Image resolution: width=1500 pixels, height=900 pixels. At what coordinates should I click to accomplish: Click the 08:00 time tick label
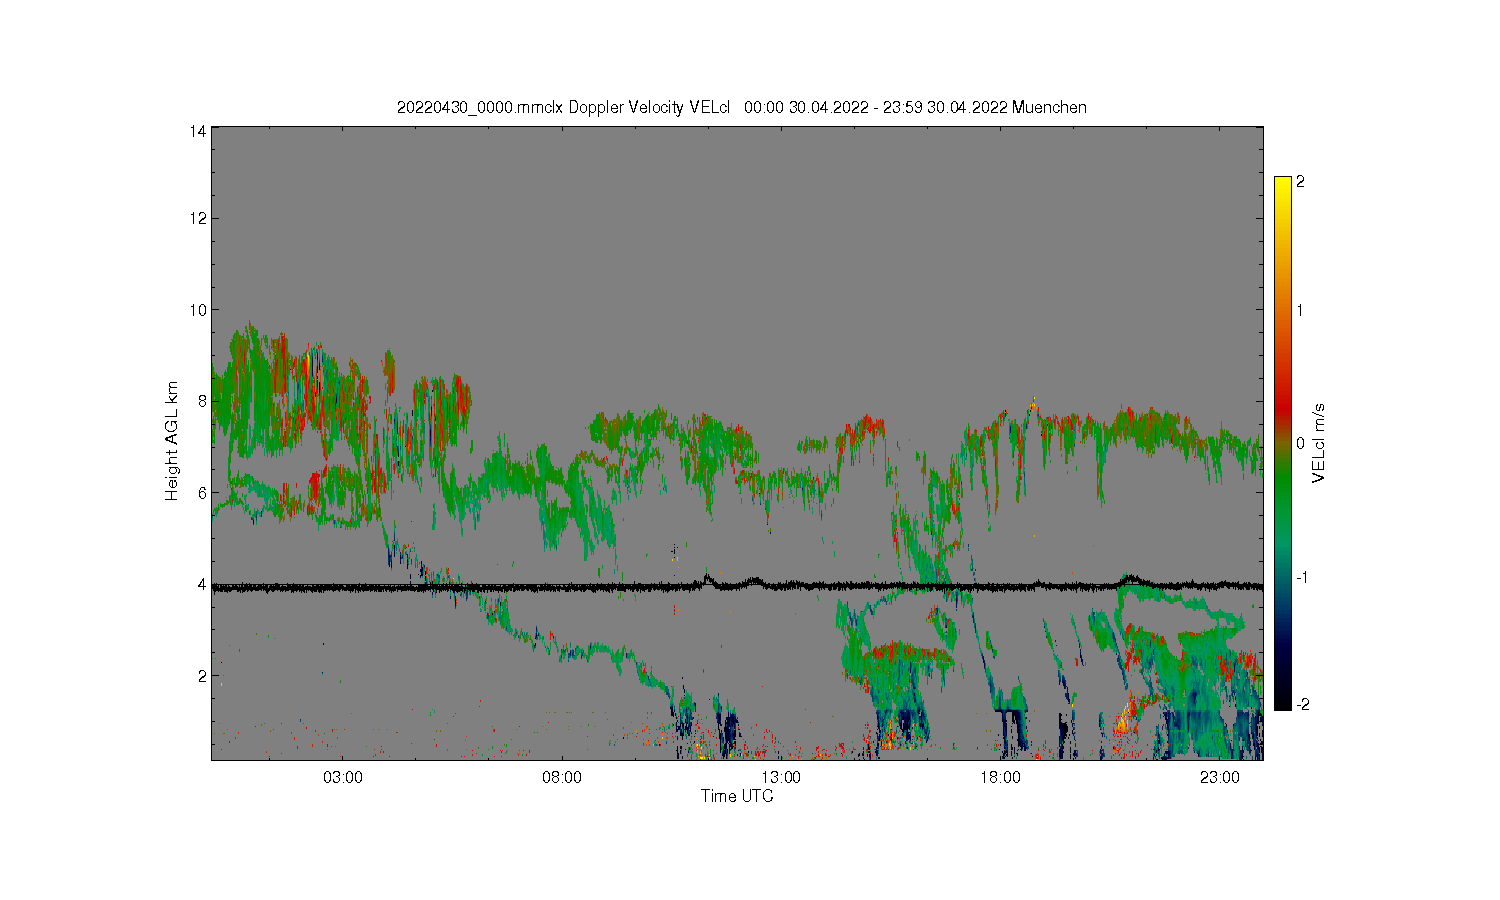562,777
